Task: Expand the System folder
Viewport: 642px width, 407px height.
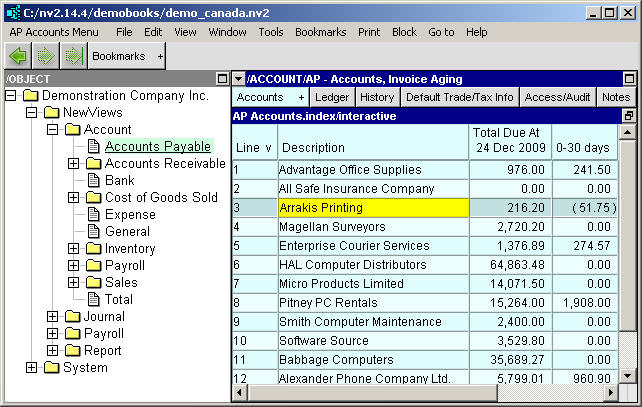Action: click(x=32, y=368)
